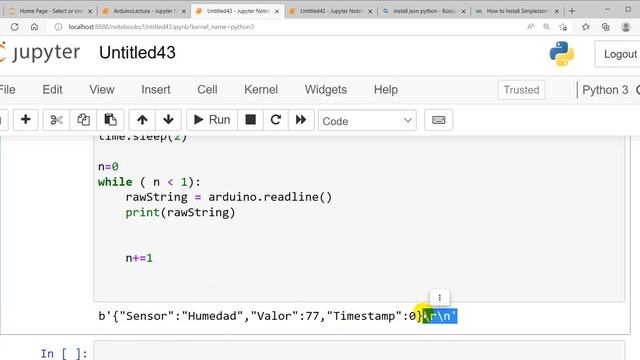Open the command palette keyboard icon

click(x=438, y=120)
